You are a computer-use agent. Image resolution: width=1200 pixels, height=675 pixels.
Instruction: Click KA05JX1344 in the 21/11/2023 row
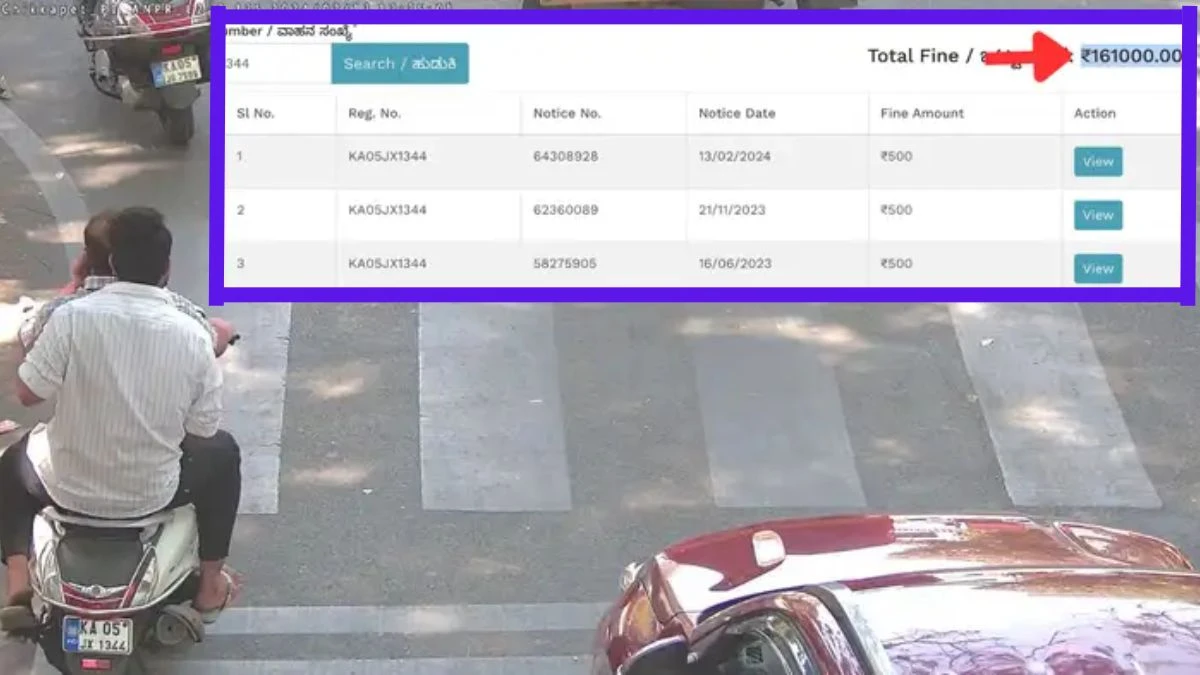[388, 210]
